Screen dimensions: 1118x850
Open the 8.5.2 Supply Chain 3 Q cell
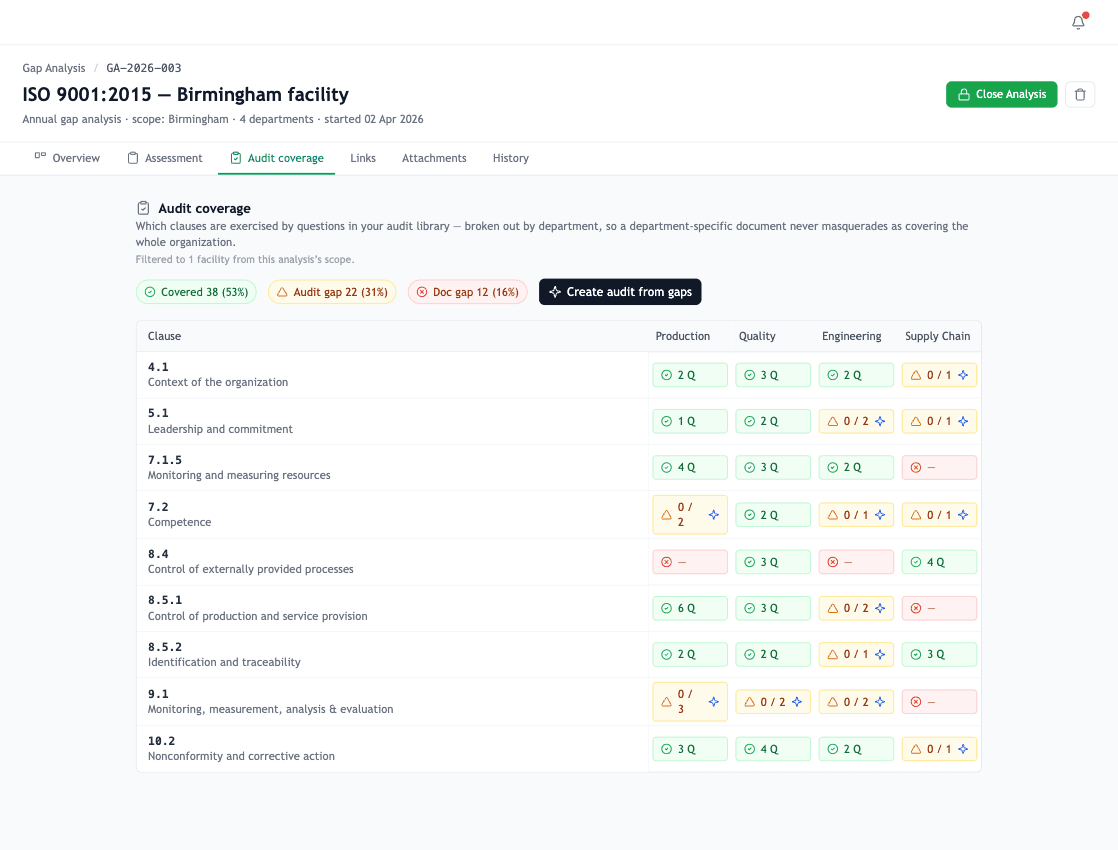(x=939, y=655)
